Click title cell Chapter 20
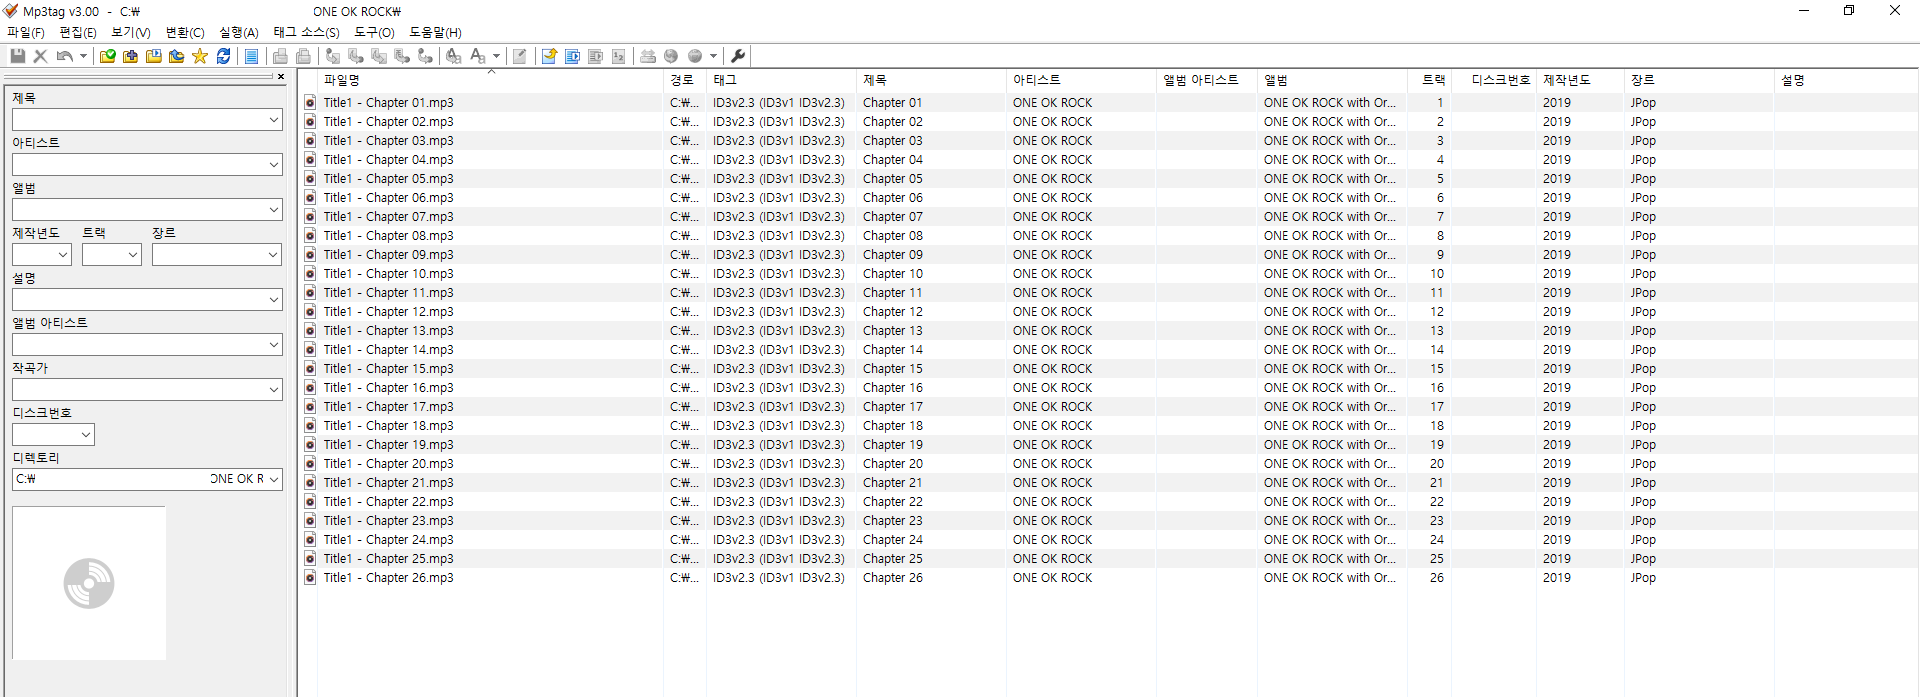This screenshot has height=697, width=1920. click(893, 464)
